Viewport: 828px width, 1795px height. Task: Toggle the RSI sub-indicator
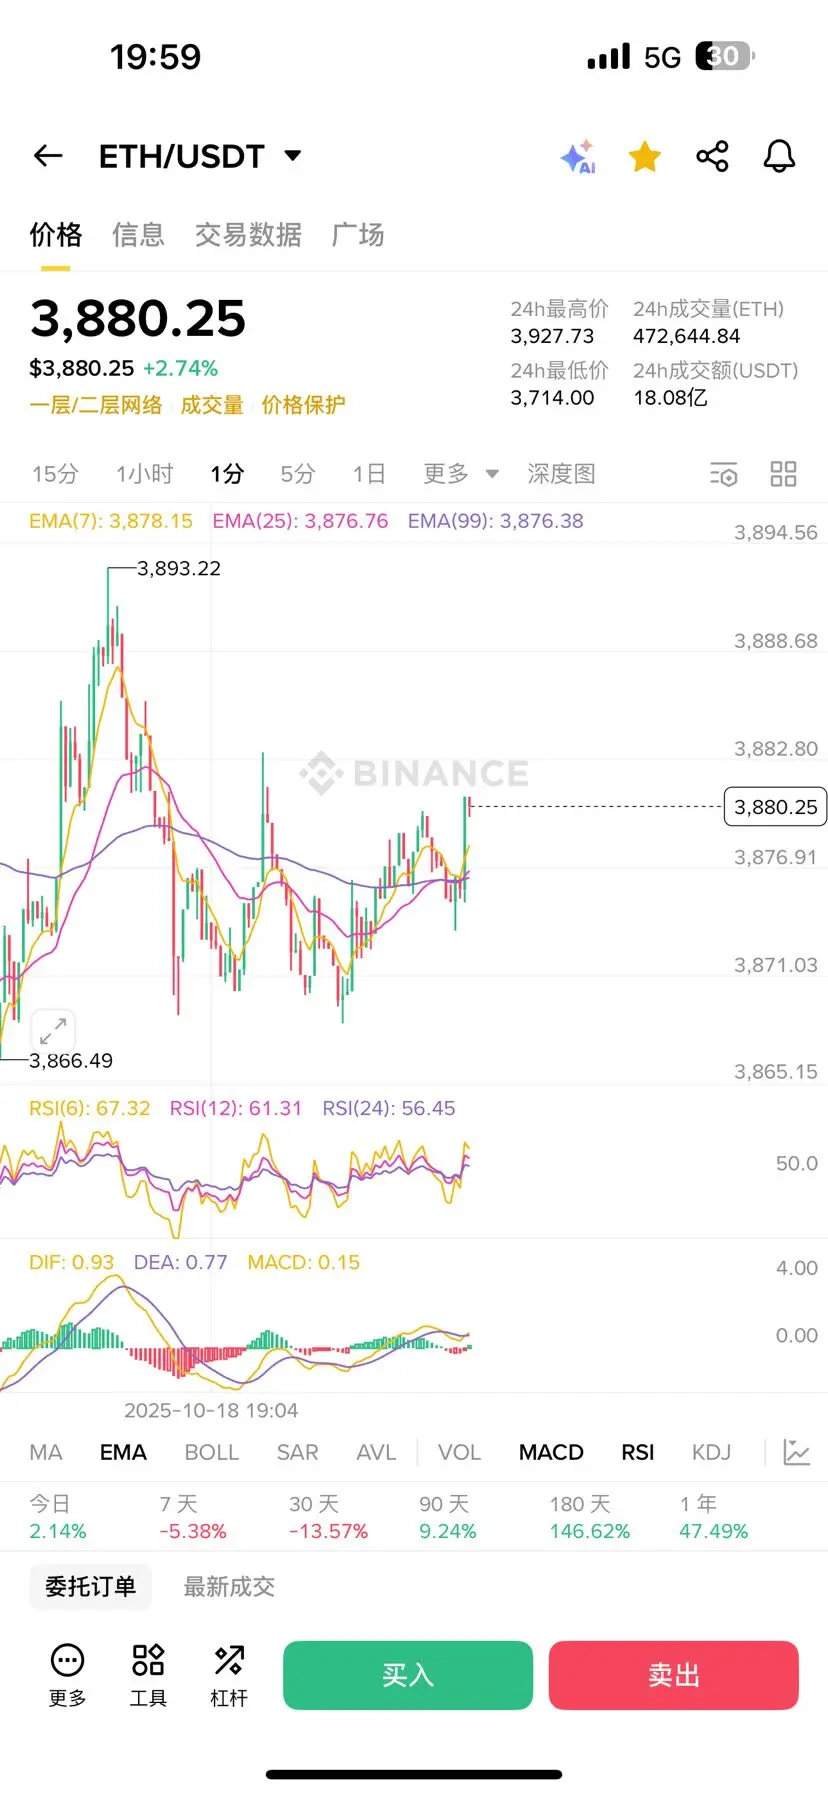638,1453
